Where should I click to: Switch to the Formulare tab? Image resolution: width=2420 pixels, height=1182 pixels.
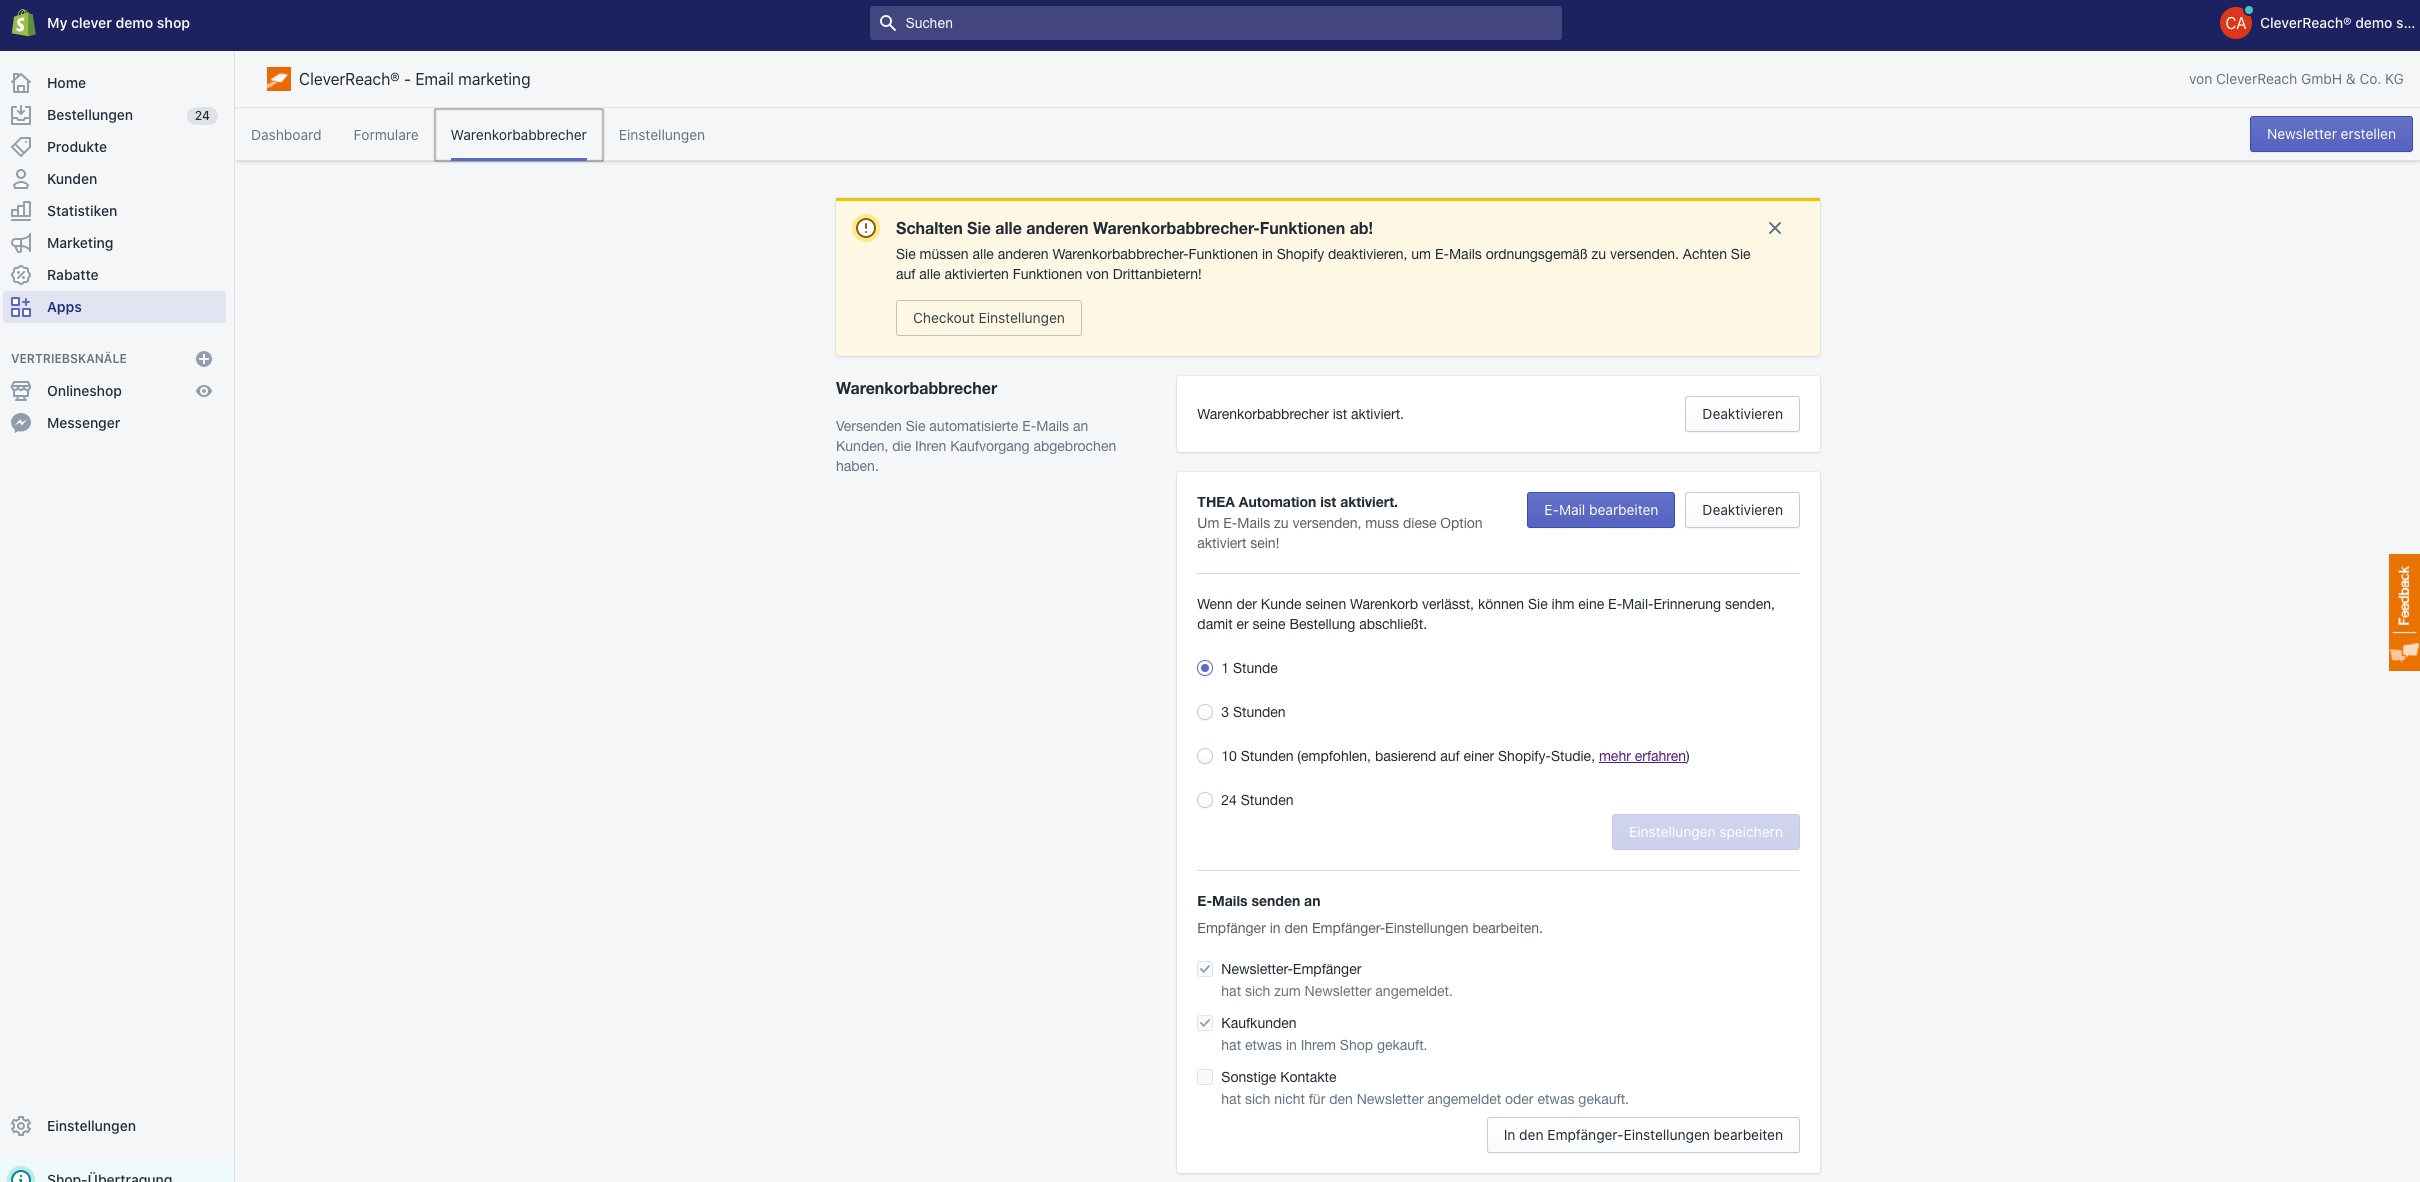[x=386, y=135]
